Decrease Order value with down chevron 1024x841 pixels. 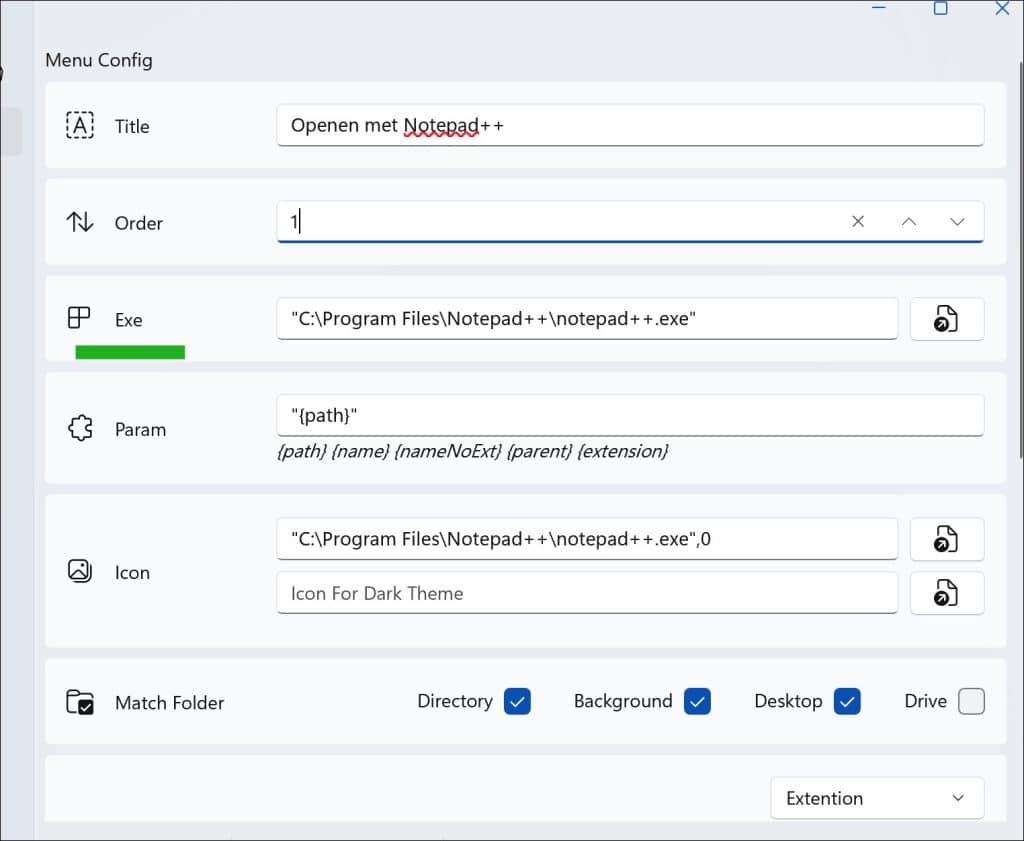957,222
